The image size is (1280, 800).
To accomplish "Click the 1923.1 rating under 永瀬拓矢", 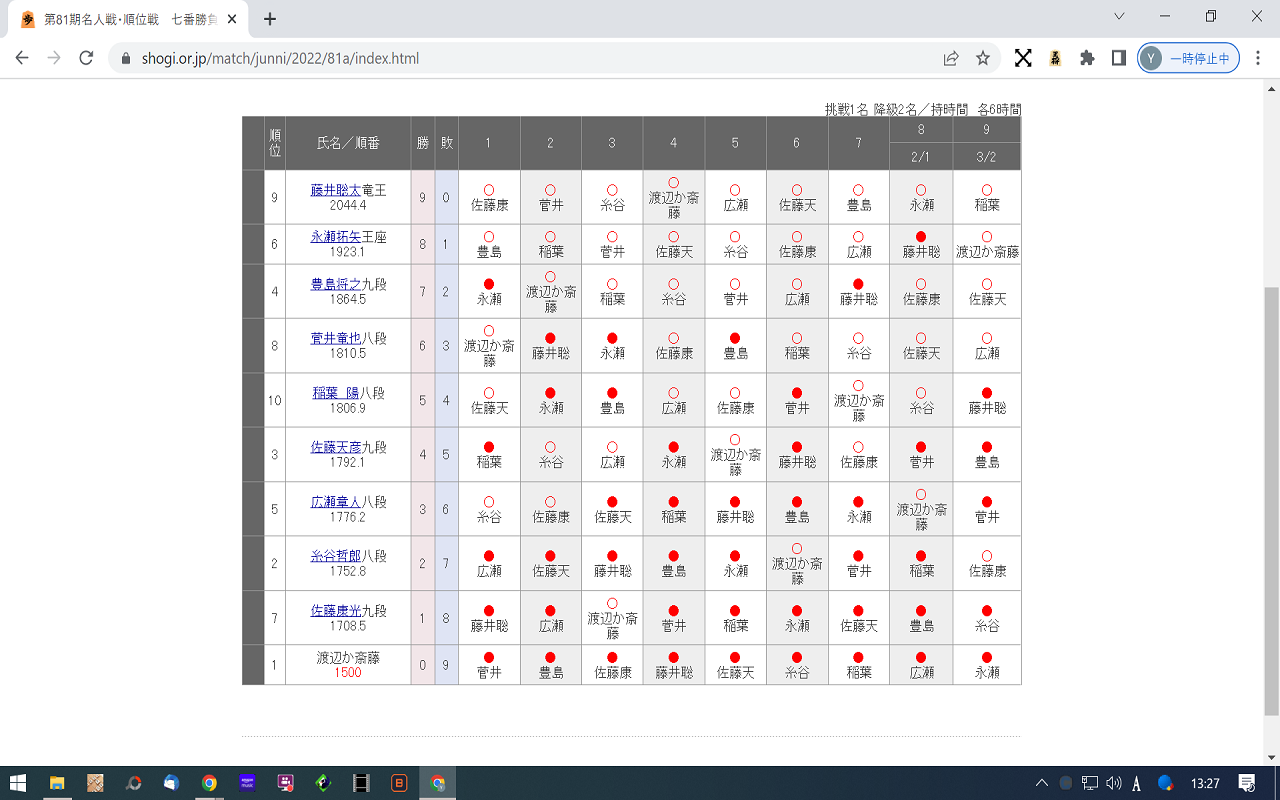I will pos(348,253).
